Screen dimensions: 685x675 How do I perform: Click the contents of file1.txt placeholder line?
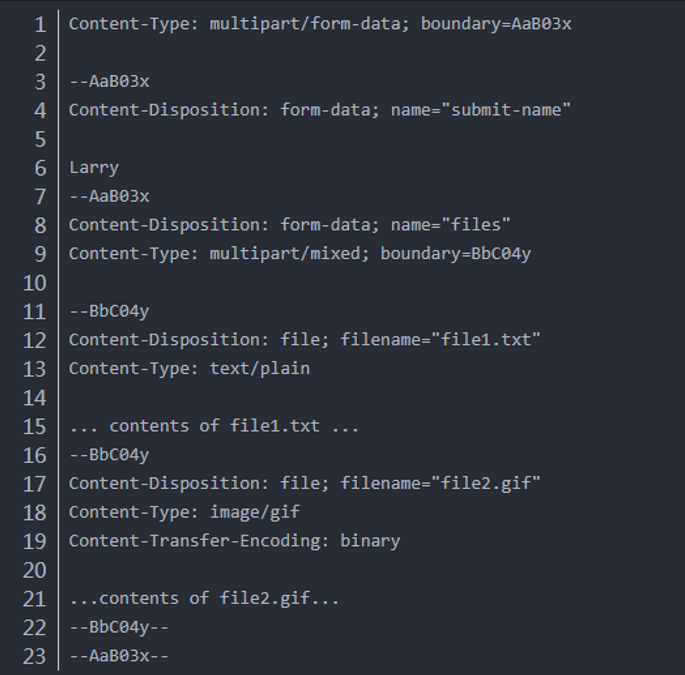coord(214,426)
